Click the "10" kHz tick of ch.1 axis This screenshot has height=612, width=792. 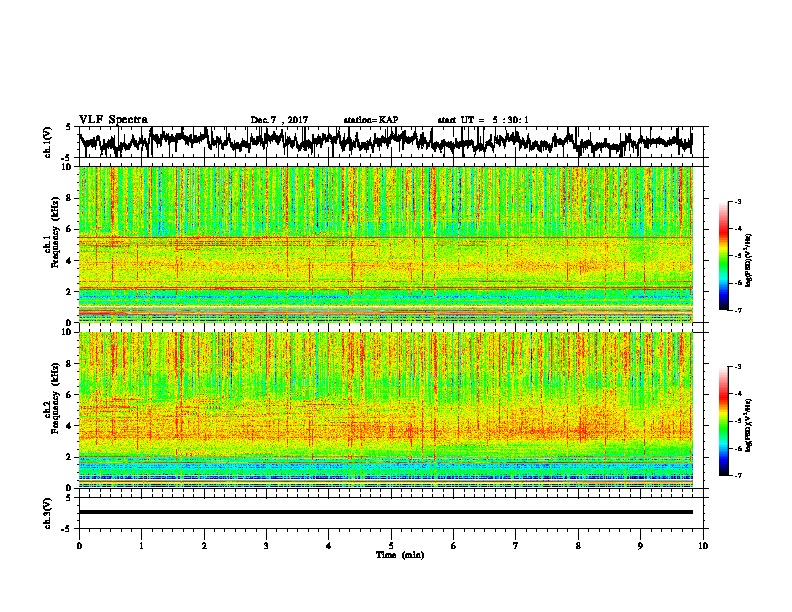[68, 167]
